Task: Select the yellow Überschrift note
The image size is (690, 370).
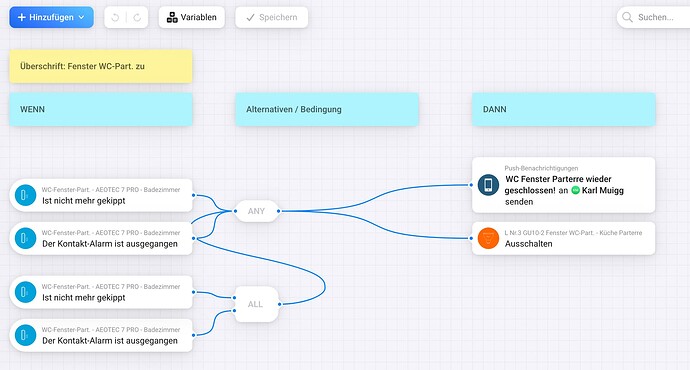Action: (101, 66)
